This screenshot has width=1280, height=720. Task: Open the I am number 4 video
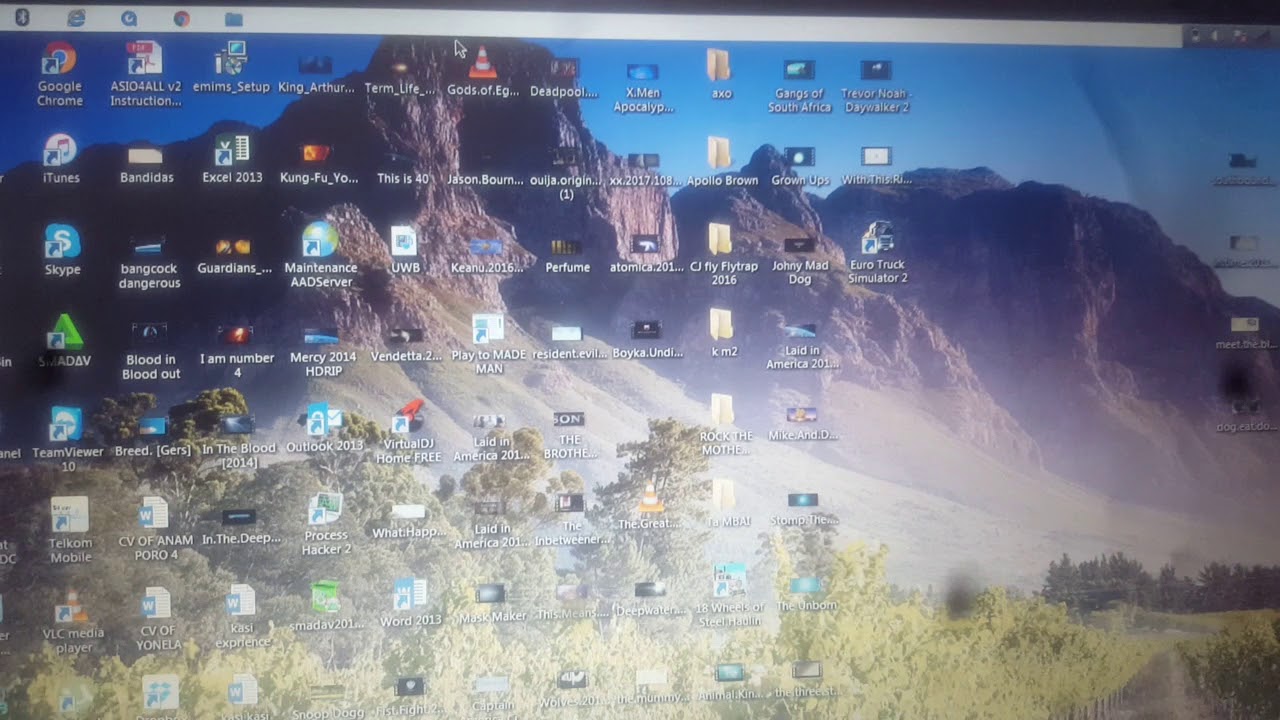pyautogui.click(x=237, y=352)
